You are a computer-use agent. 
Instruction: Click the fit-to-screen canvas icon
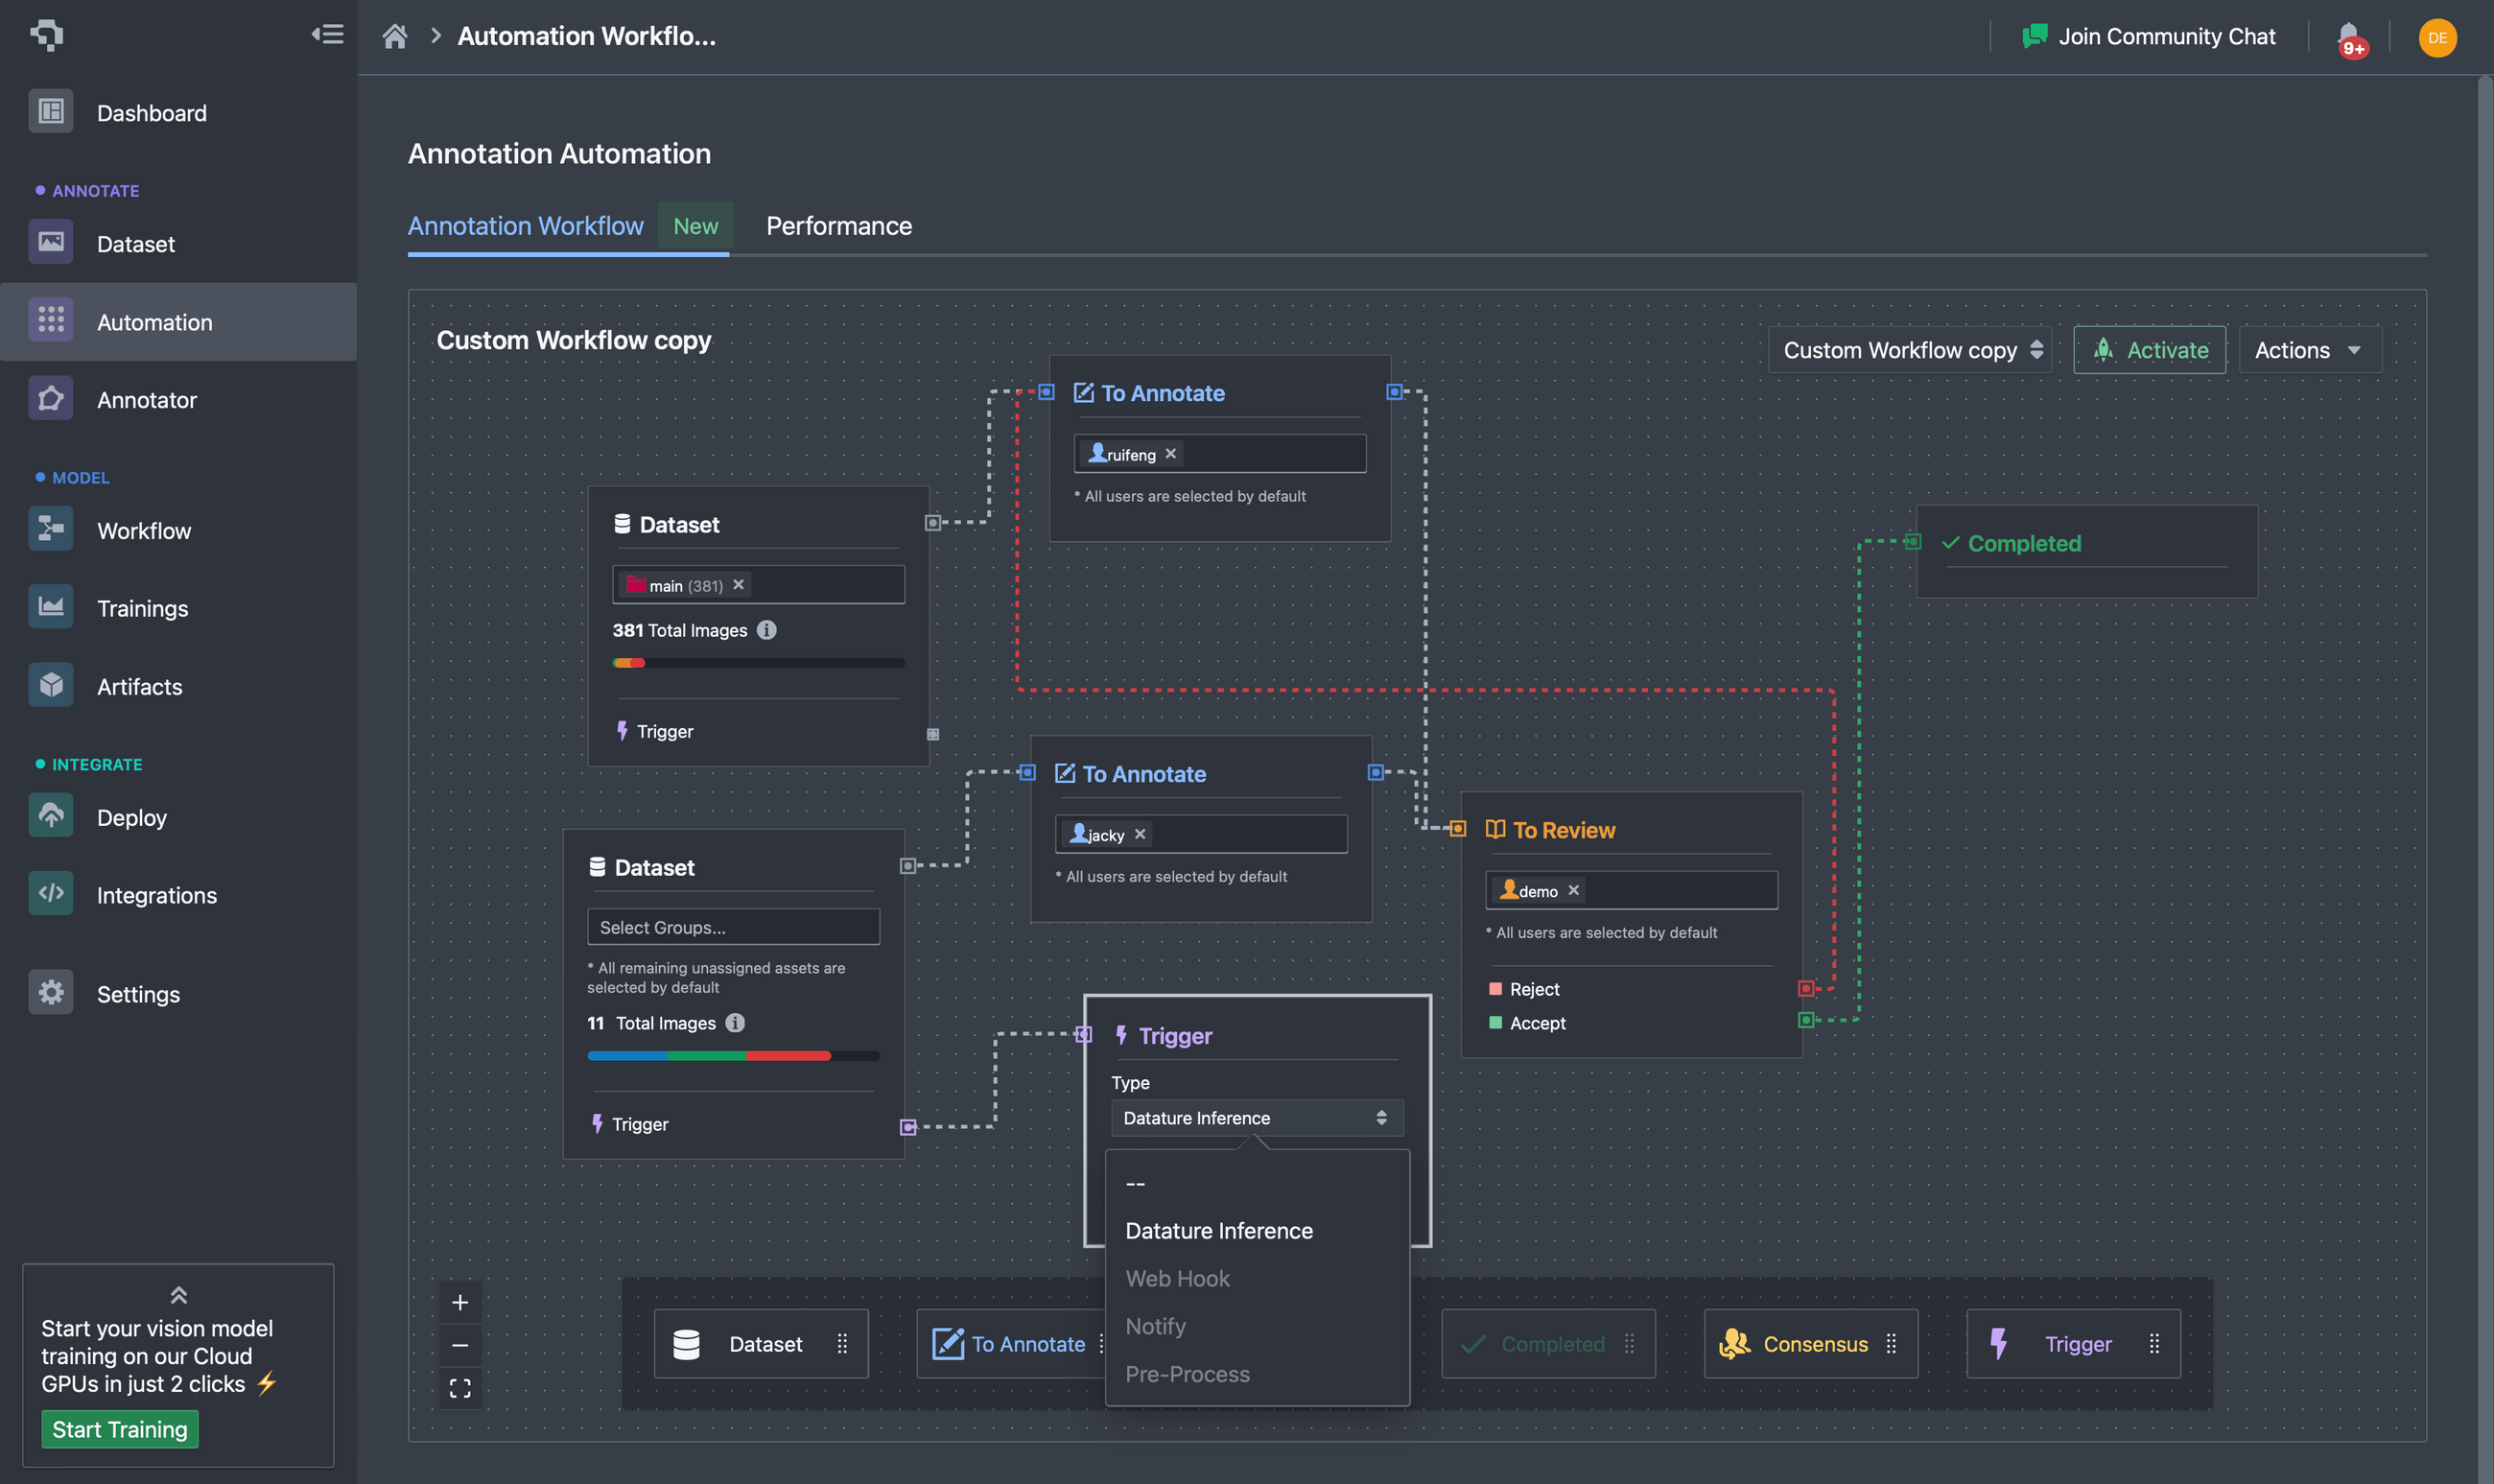tap(460, 1388)
